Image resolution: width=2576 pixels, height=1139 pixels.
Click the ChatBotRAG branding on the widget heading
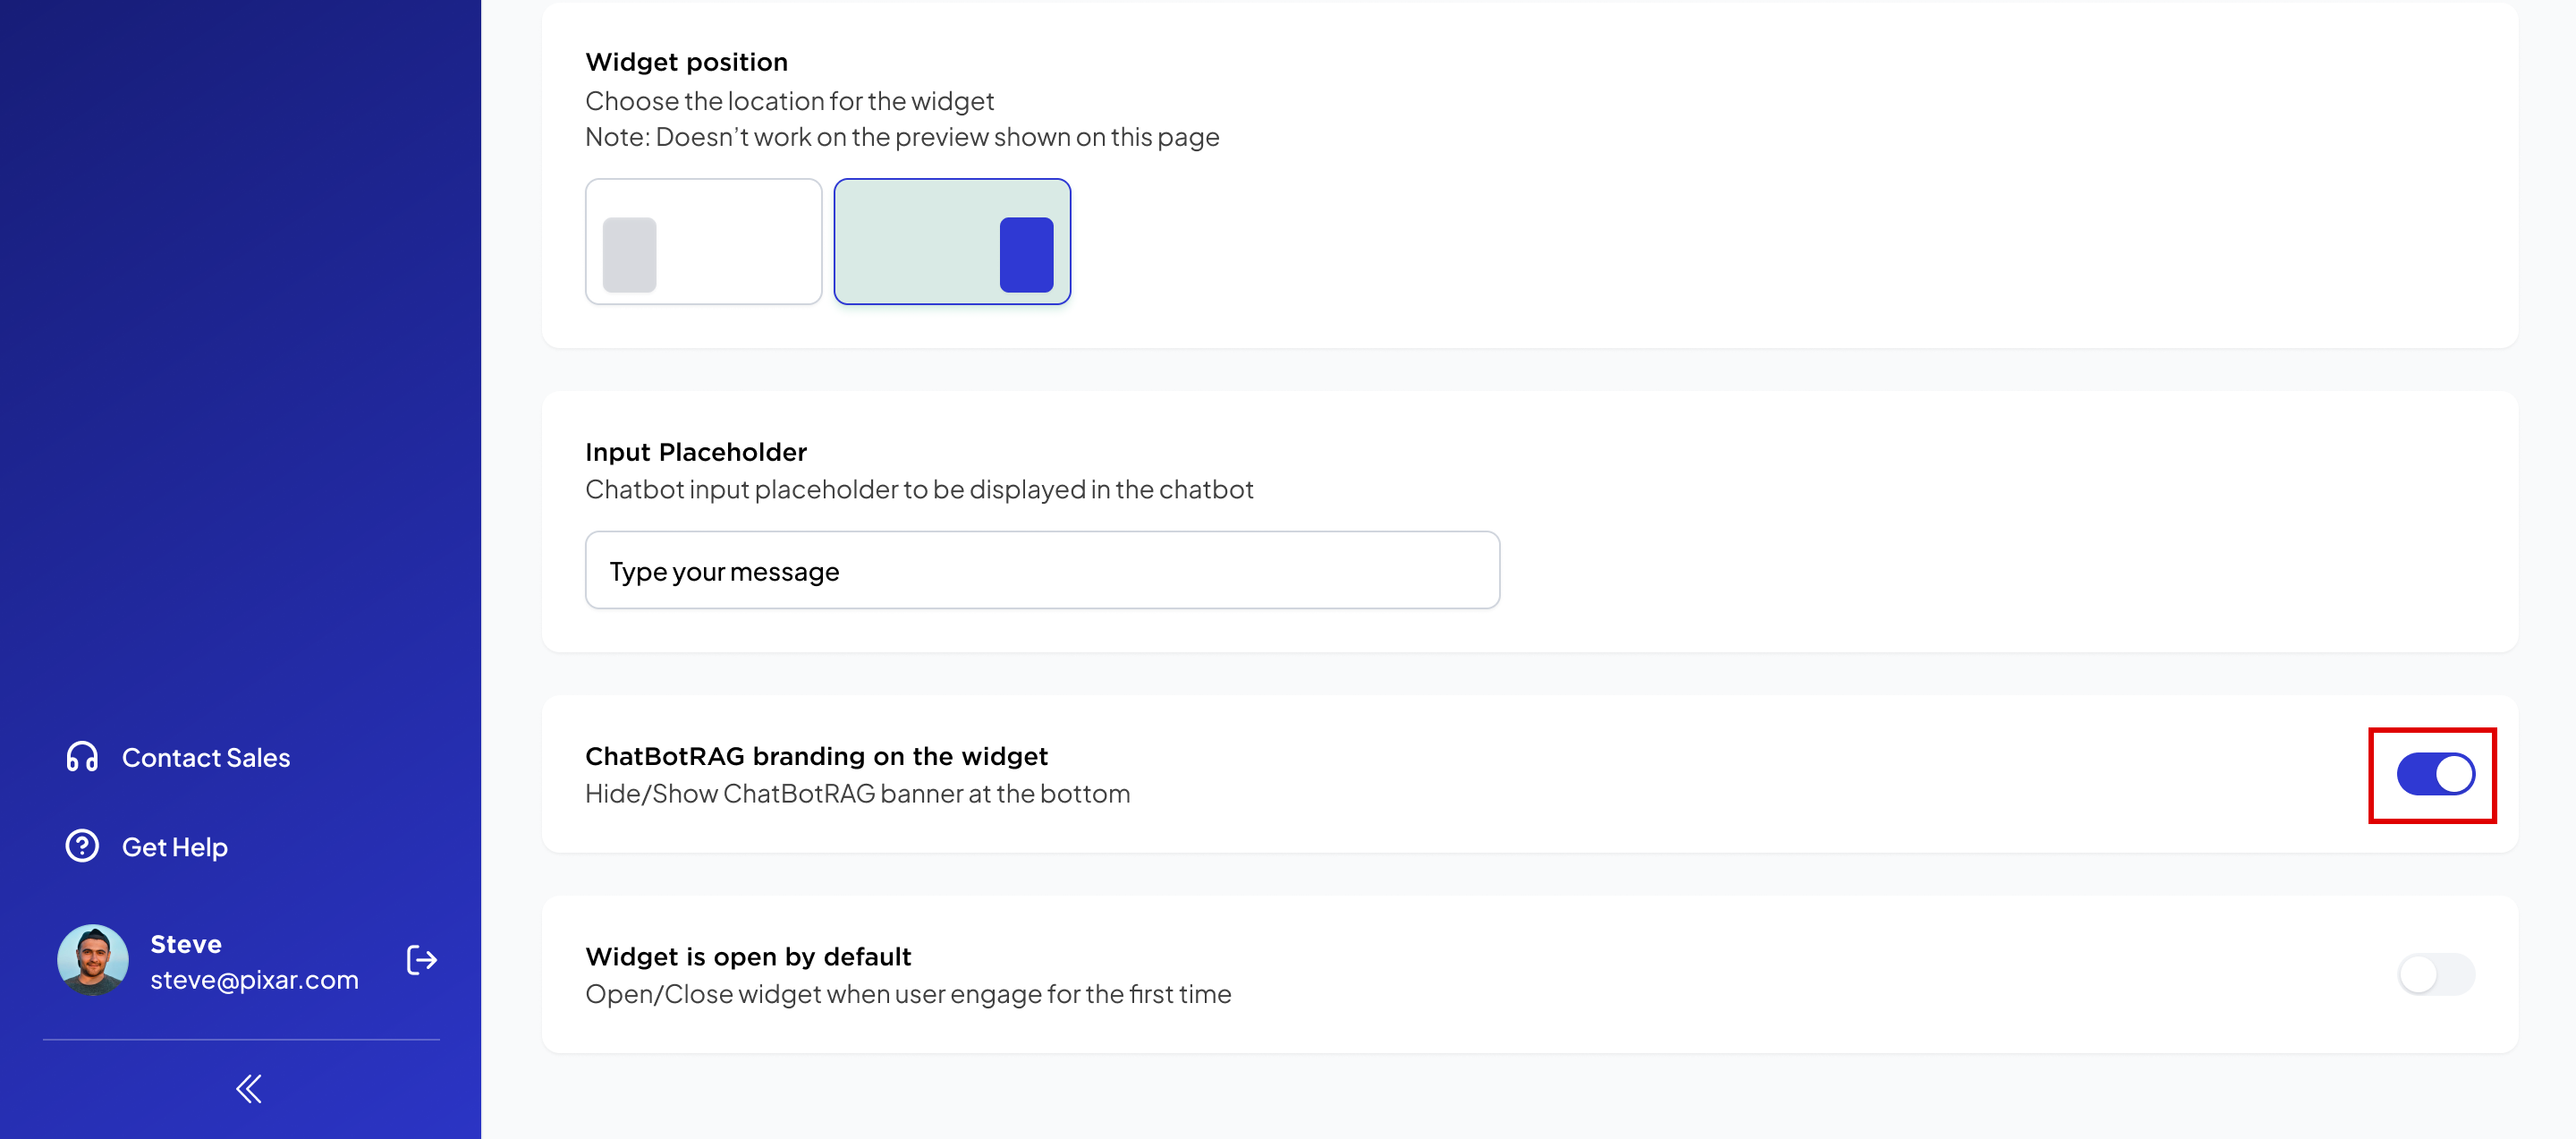(x=816, y=756)
